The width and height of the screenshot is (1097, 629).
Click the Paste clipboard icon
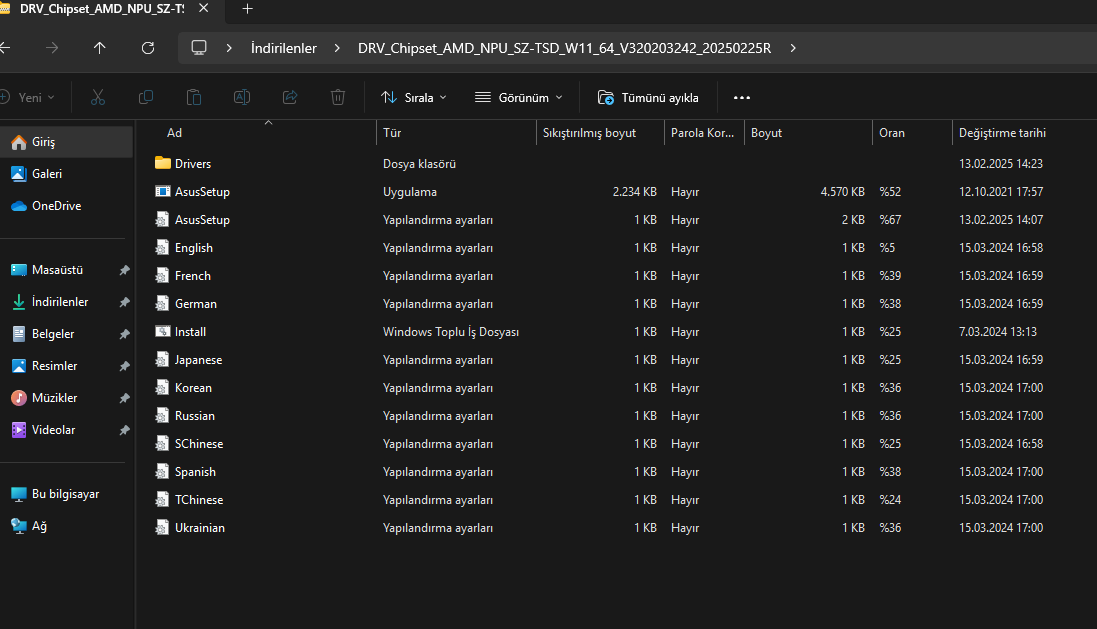click(194, 97)
